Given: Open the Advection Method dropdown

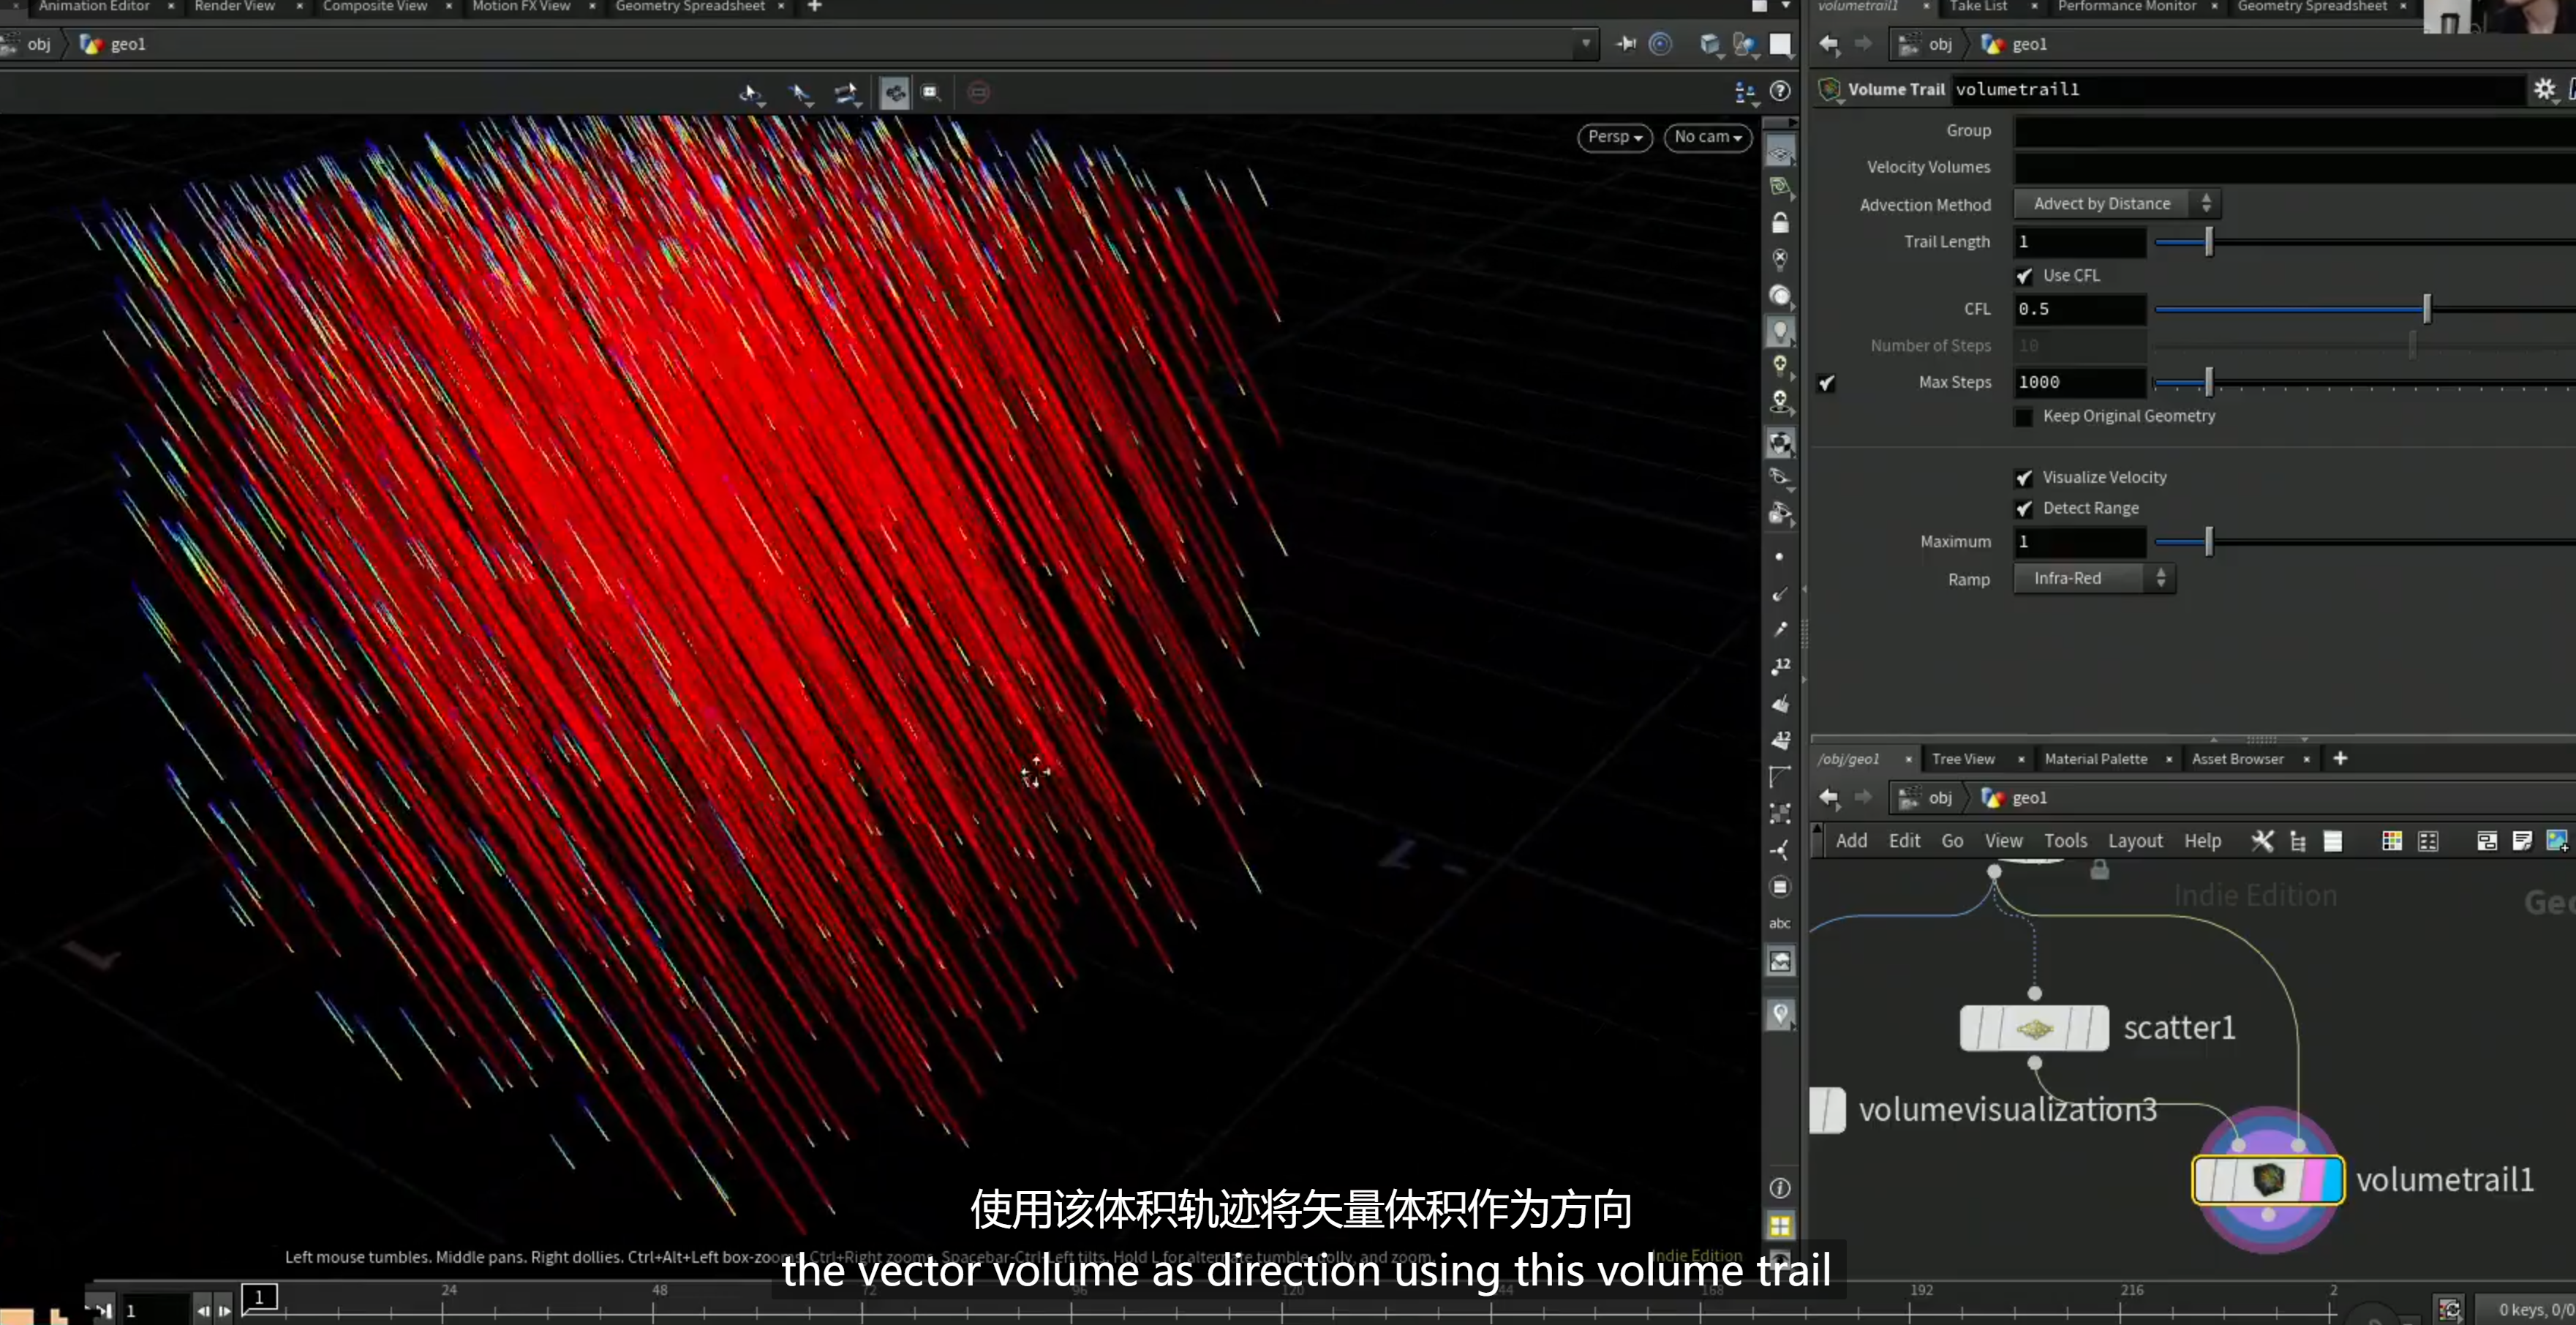Looking at the screenshot, I should (x=2117, y=204).
